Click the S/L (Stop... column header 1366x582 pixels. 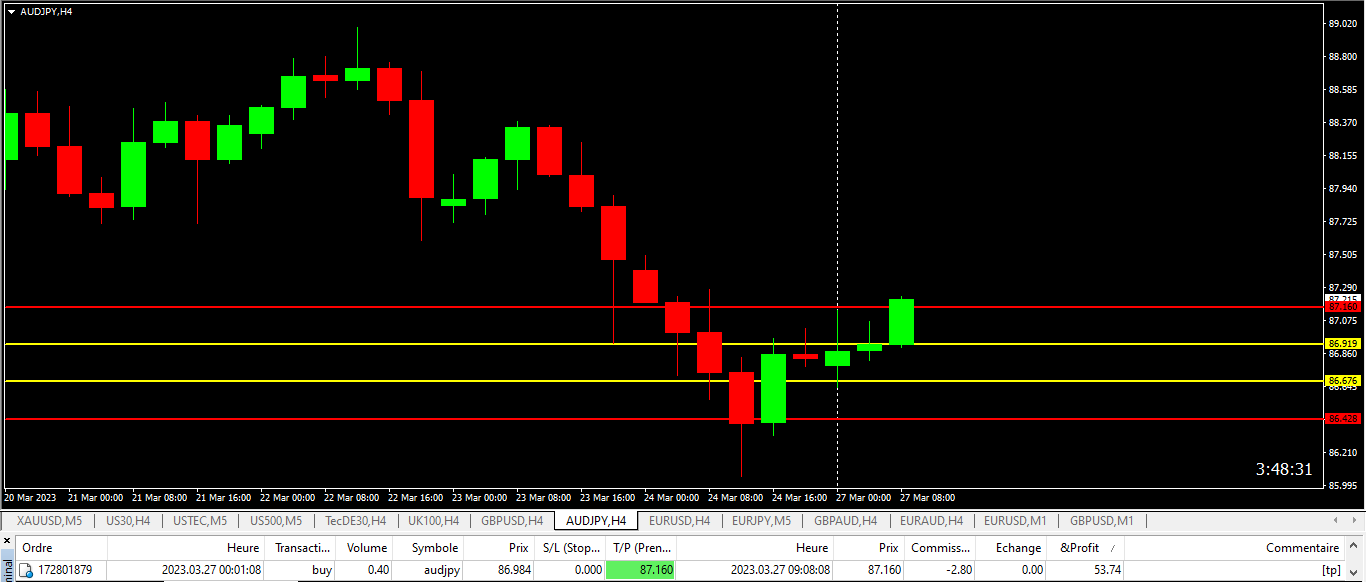tap(570, 548)
